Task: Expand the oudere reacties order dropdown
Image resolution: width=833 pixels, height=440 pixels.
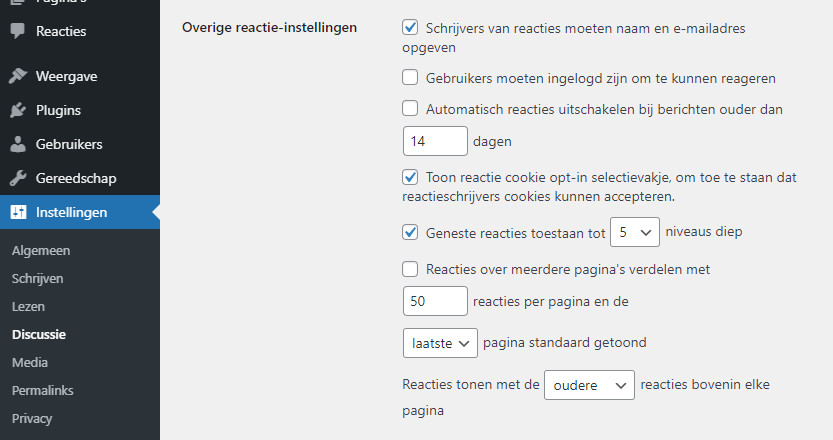Action: (x=589, y=385)
